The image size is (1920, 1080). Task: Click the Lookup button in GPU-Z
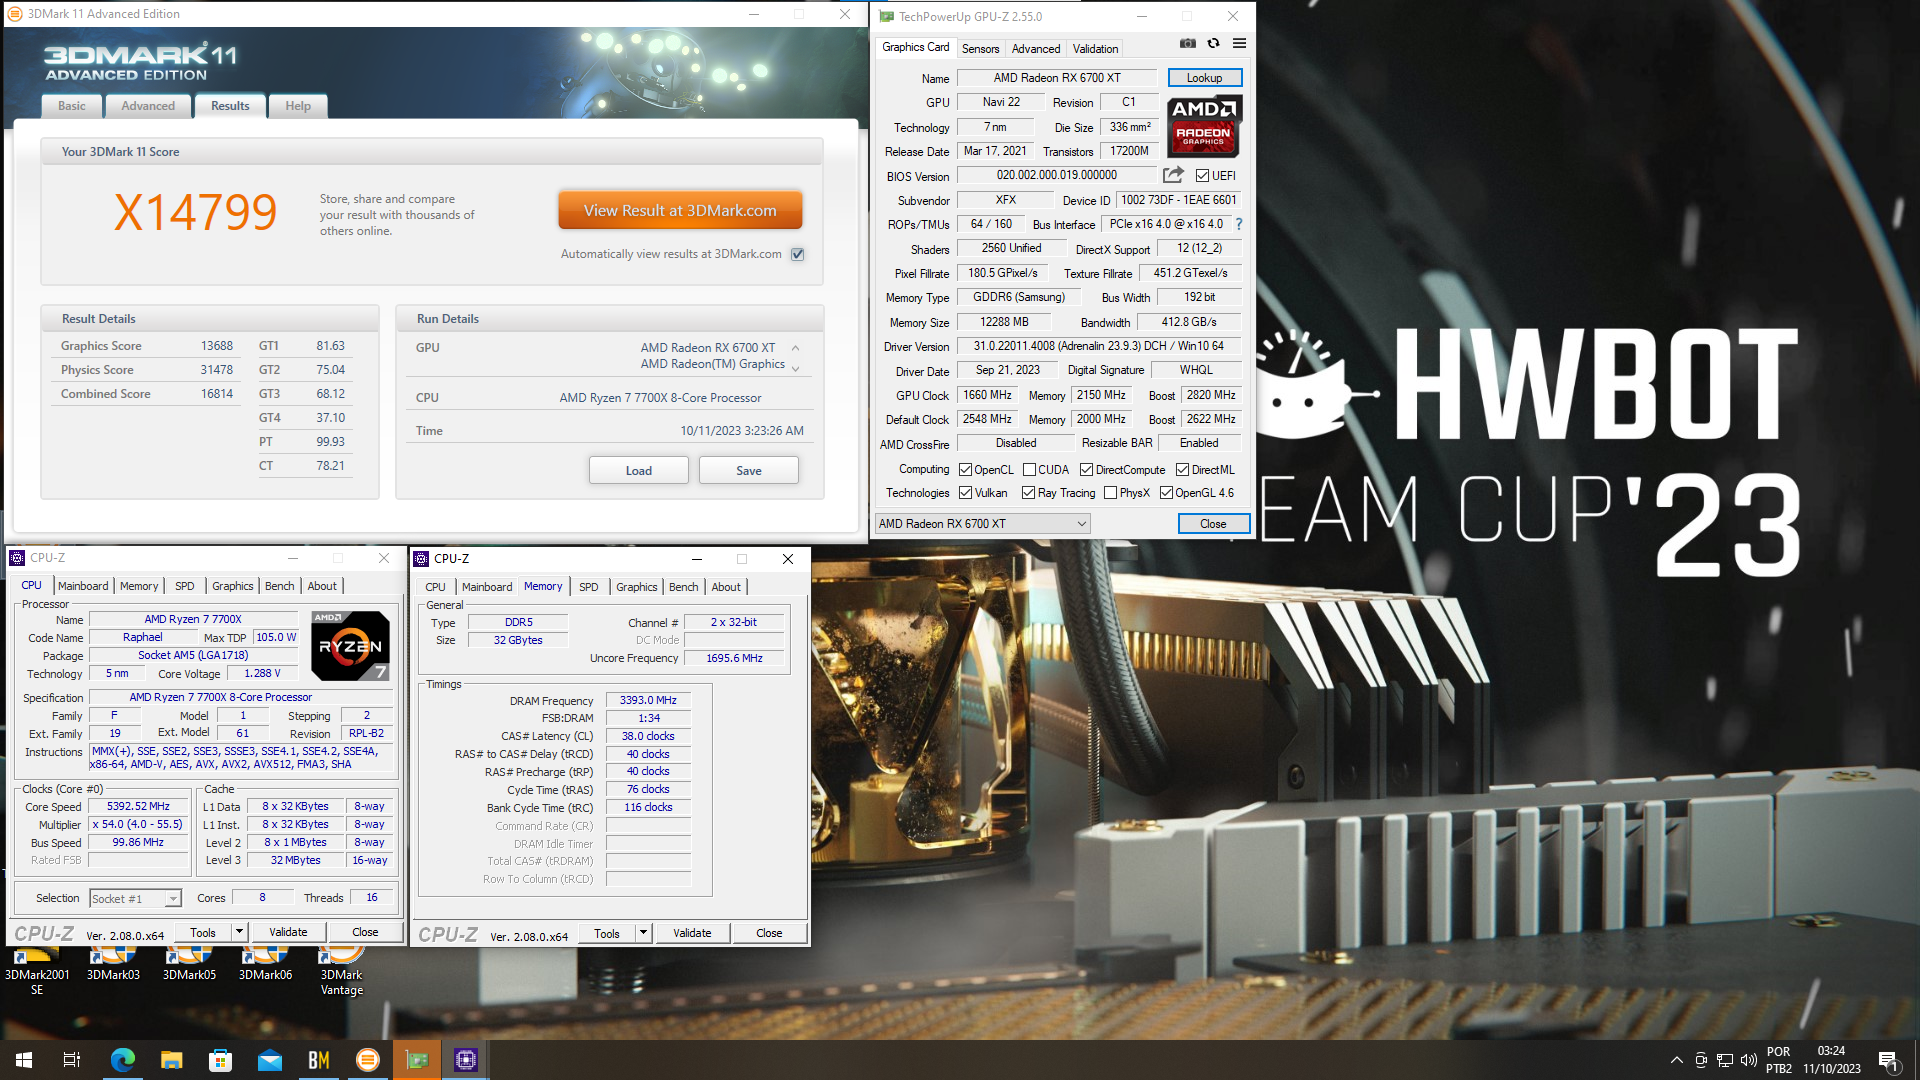(1204, 78)
